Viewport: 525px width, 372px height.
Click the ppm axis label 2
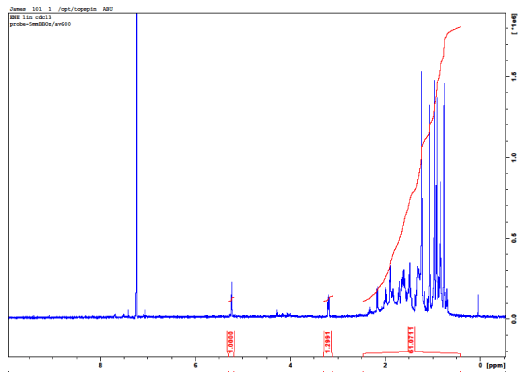pos(385,365)
